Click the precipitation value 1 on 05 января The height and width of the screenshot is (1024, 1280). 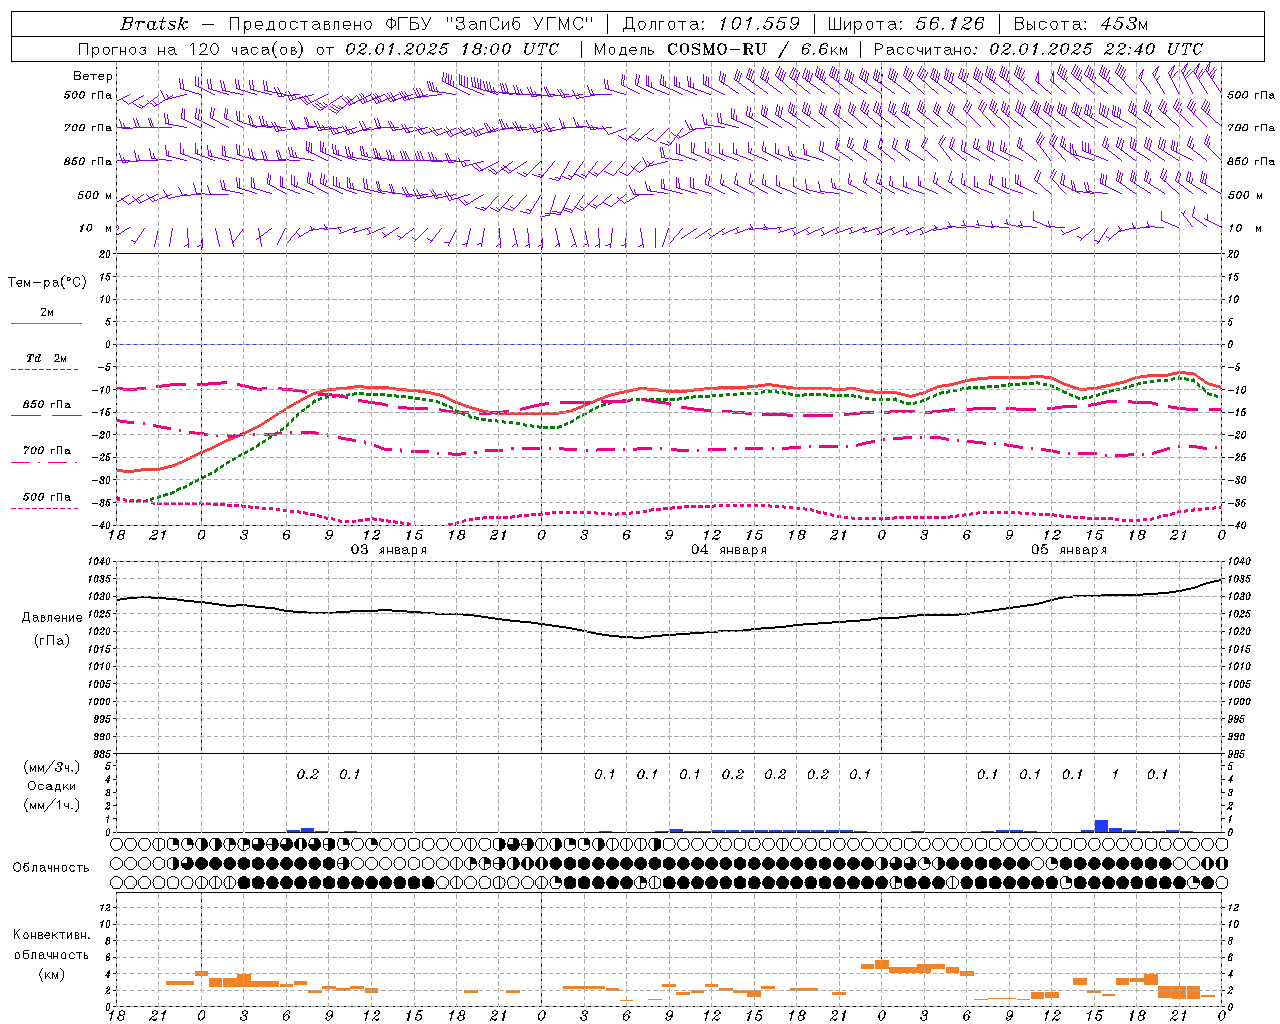tap(1115, 775)
